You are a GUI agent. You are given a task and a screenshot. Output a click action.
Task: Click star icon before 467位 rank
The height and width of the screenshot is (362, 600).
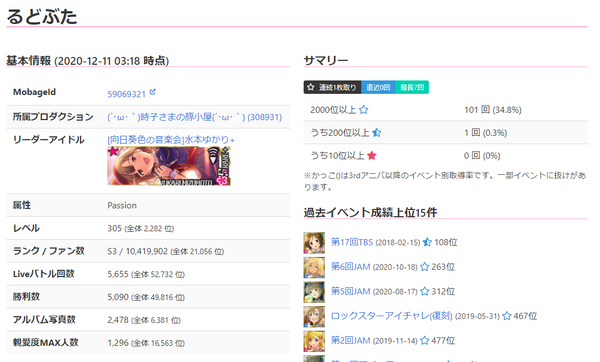click(507, 316)
